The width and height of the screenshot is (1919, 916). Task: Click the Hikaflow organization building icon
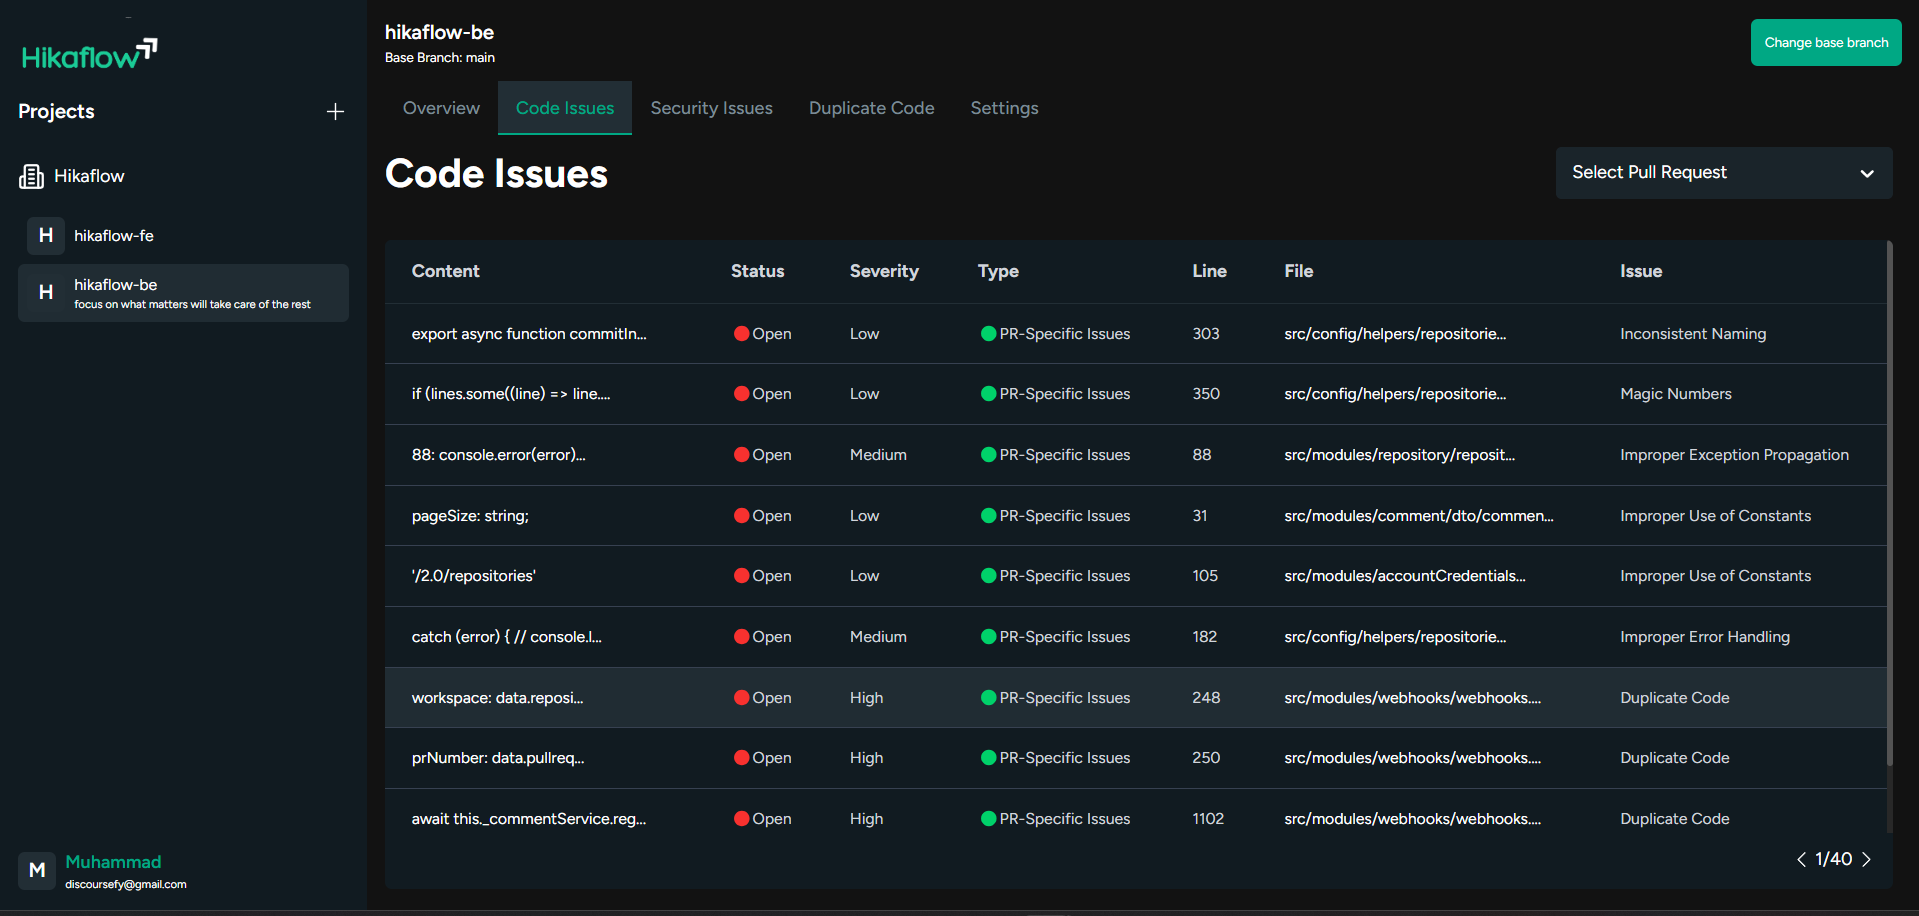(x=32, y=177)
